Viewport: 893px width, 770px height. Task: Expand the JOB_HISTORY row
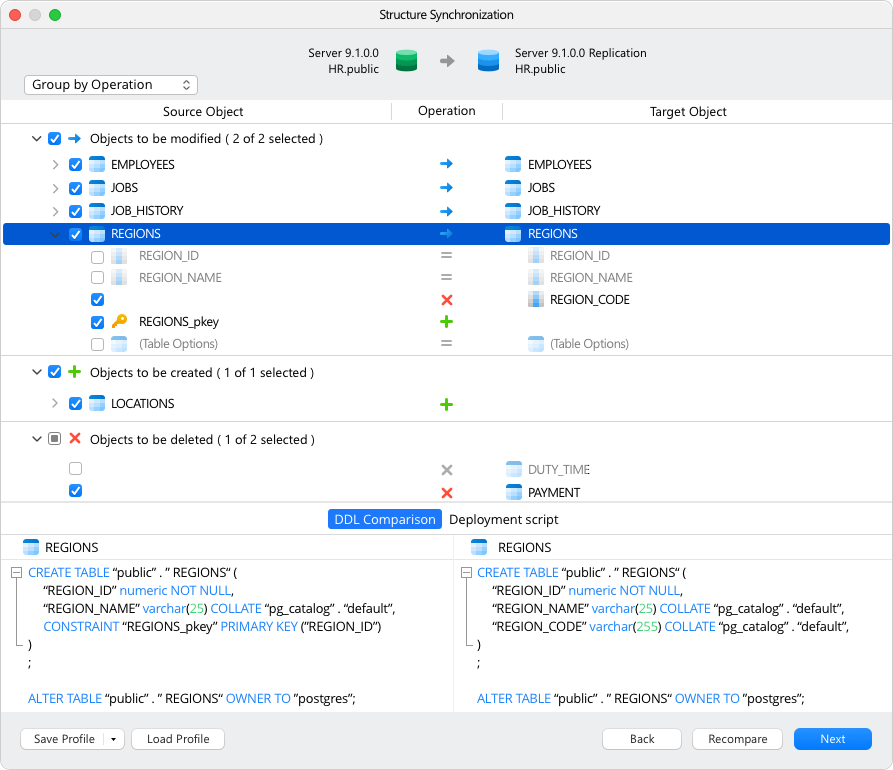click(55, 211)
